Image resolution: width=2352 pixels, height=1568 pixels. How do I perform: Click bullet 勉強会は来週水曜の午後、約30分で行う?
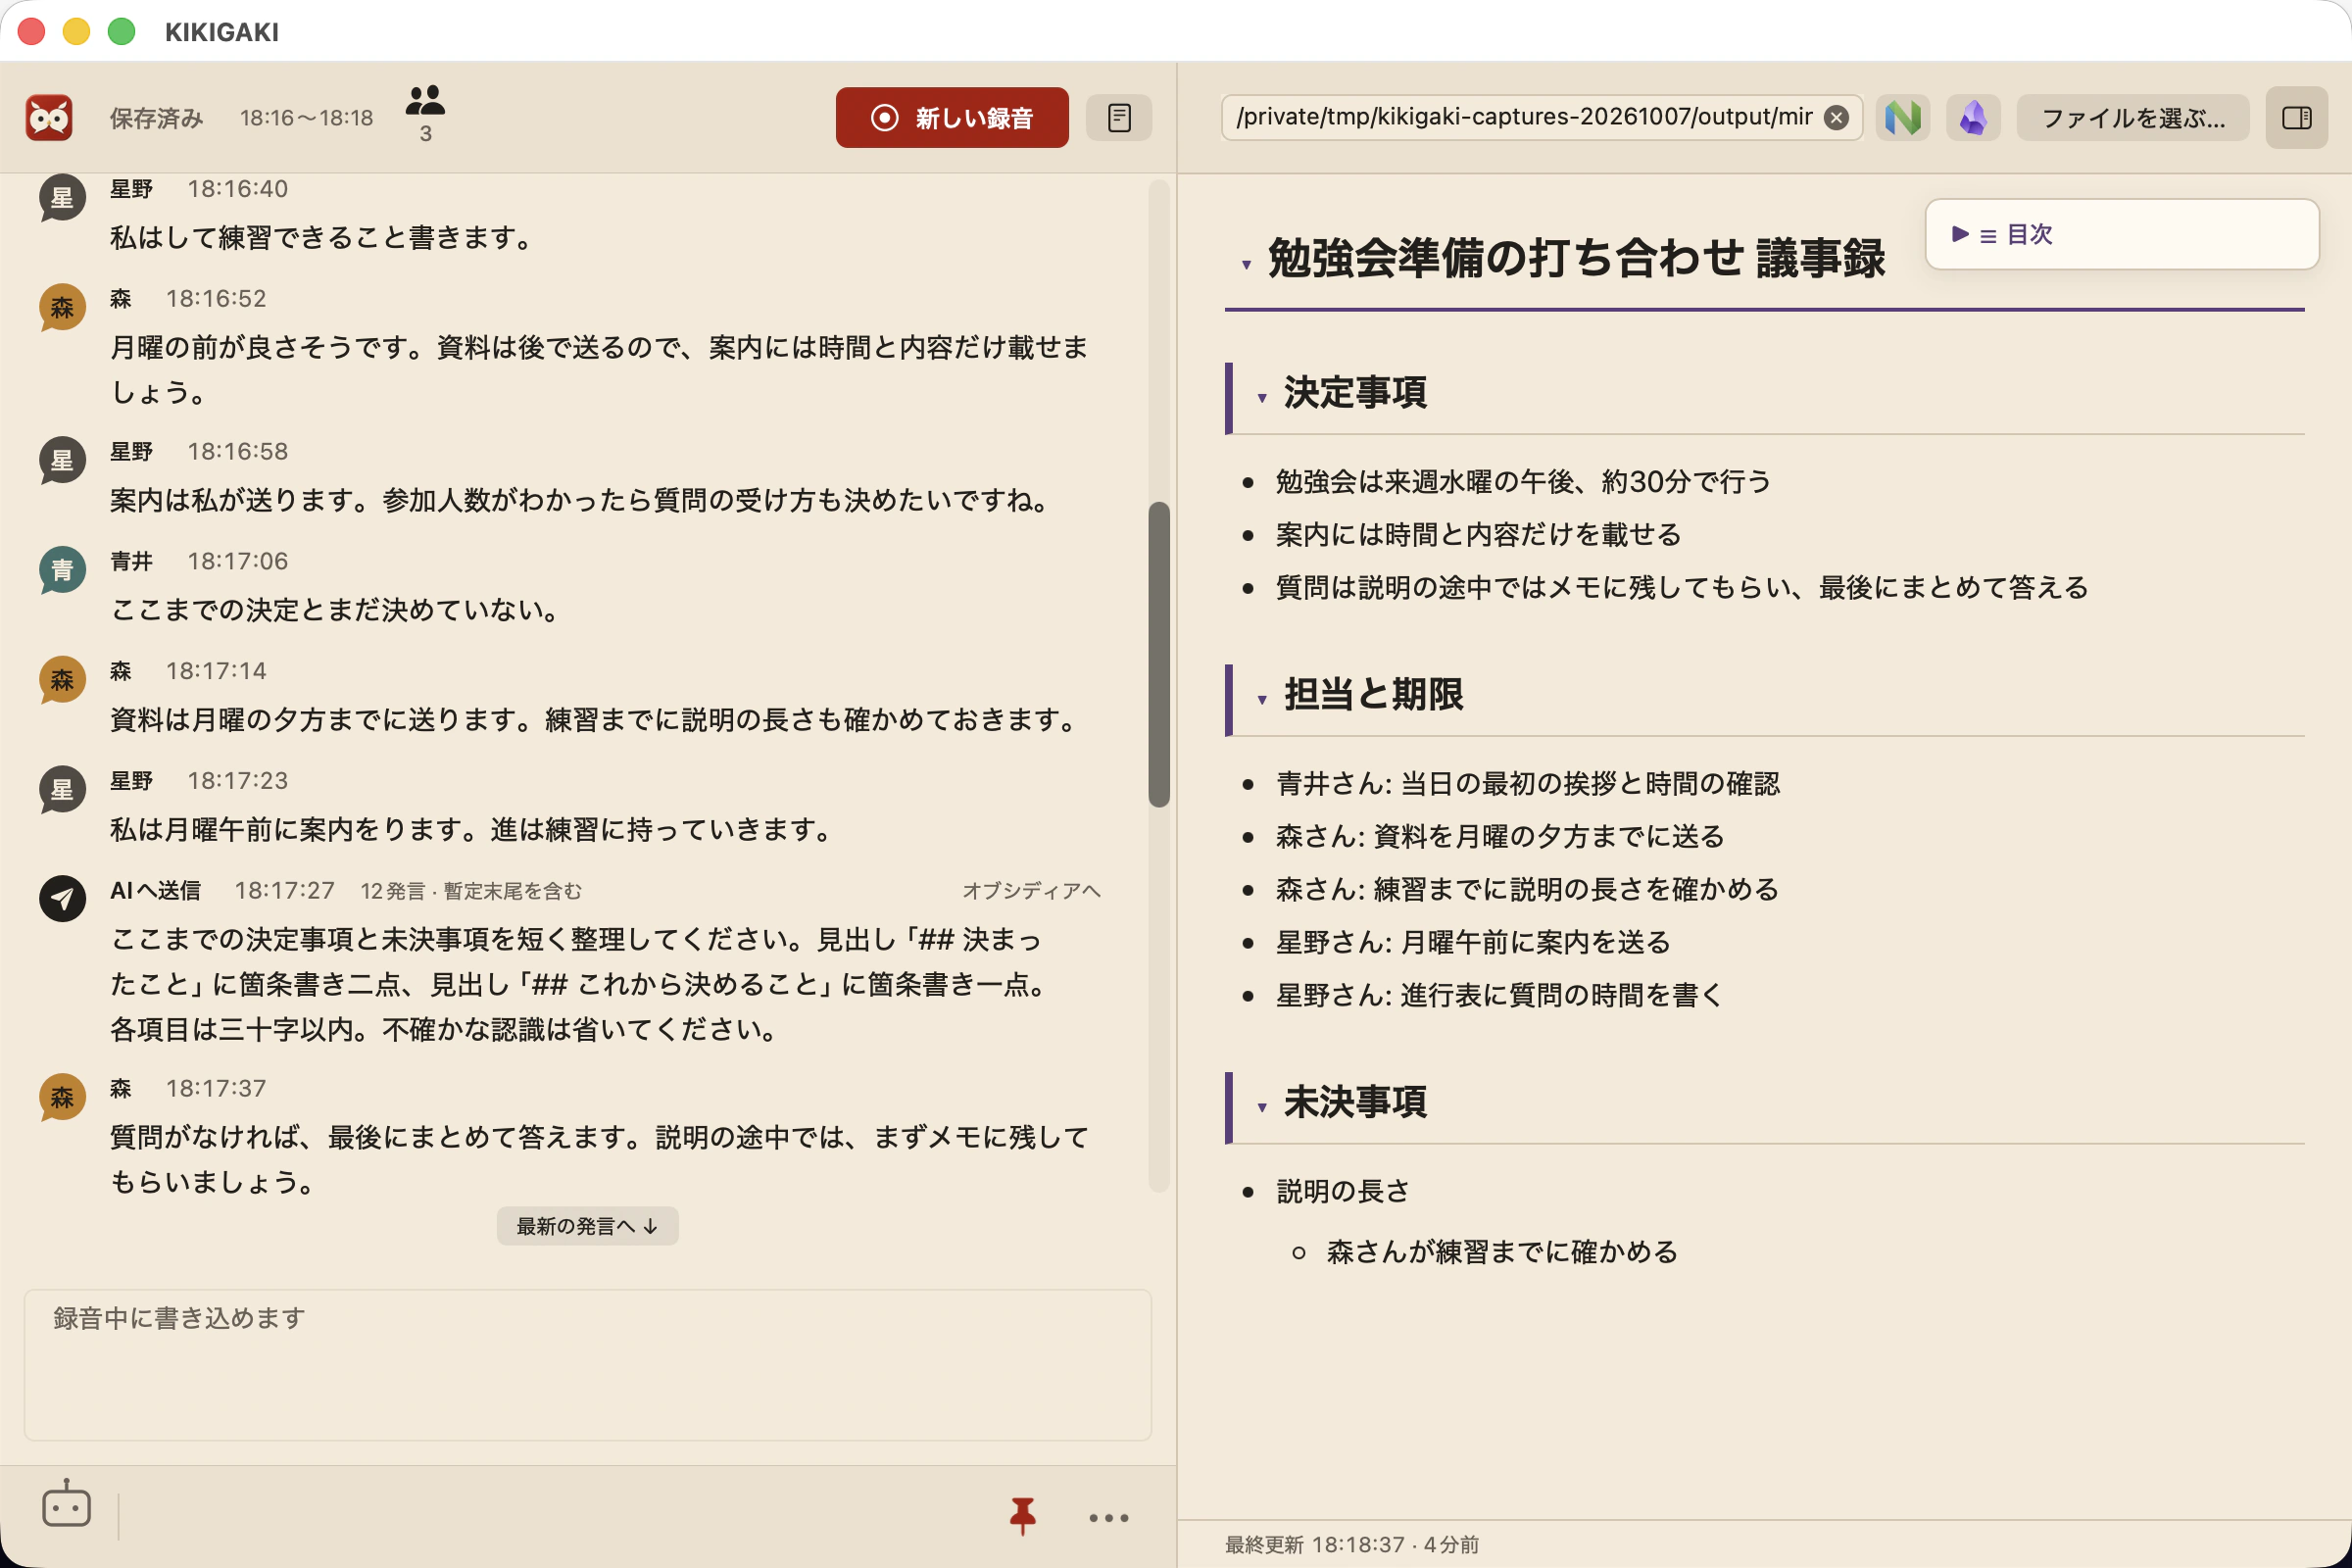point(1523,482)
